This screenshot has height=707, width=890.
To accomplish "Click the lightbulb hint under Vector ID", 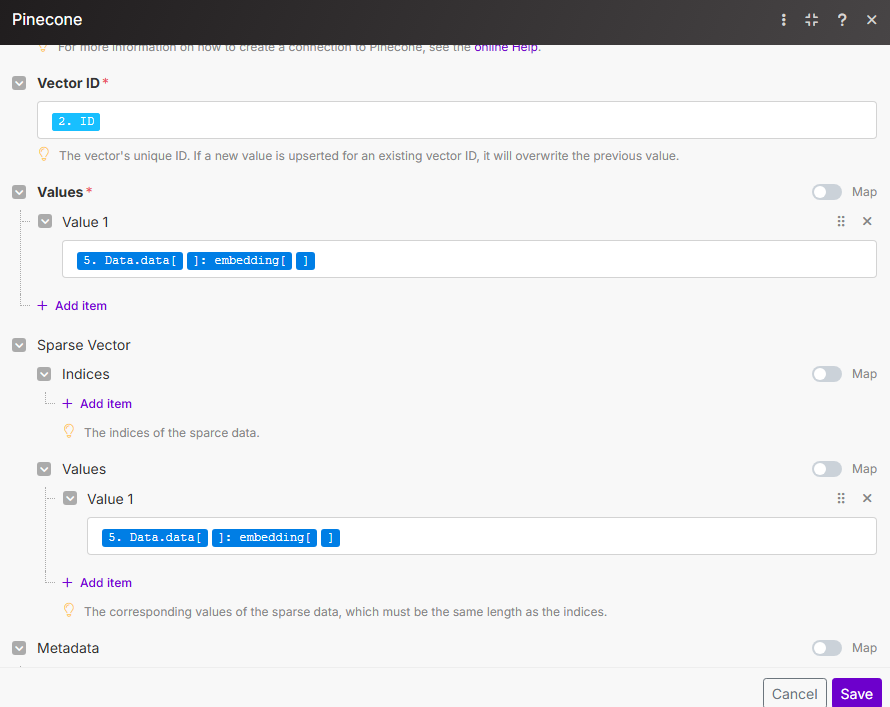I will [x=44, y=154].
